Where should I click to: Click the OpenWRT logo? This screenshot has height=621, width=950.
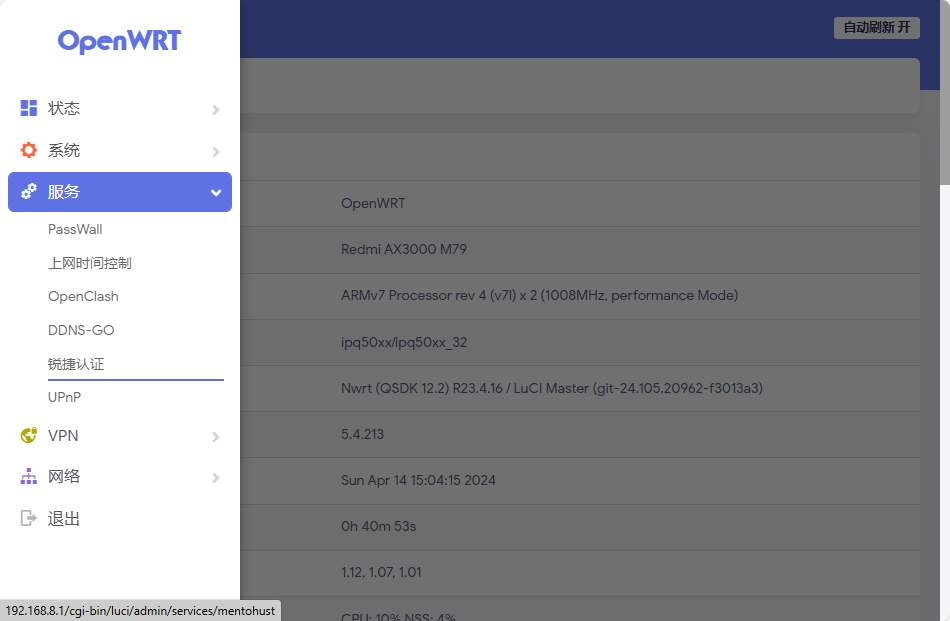coord(119,41)
